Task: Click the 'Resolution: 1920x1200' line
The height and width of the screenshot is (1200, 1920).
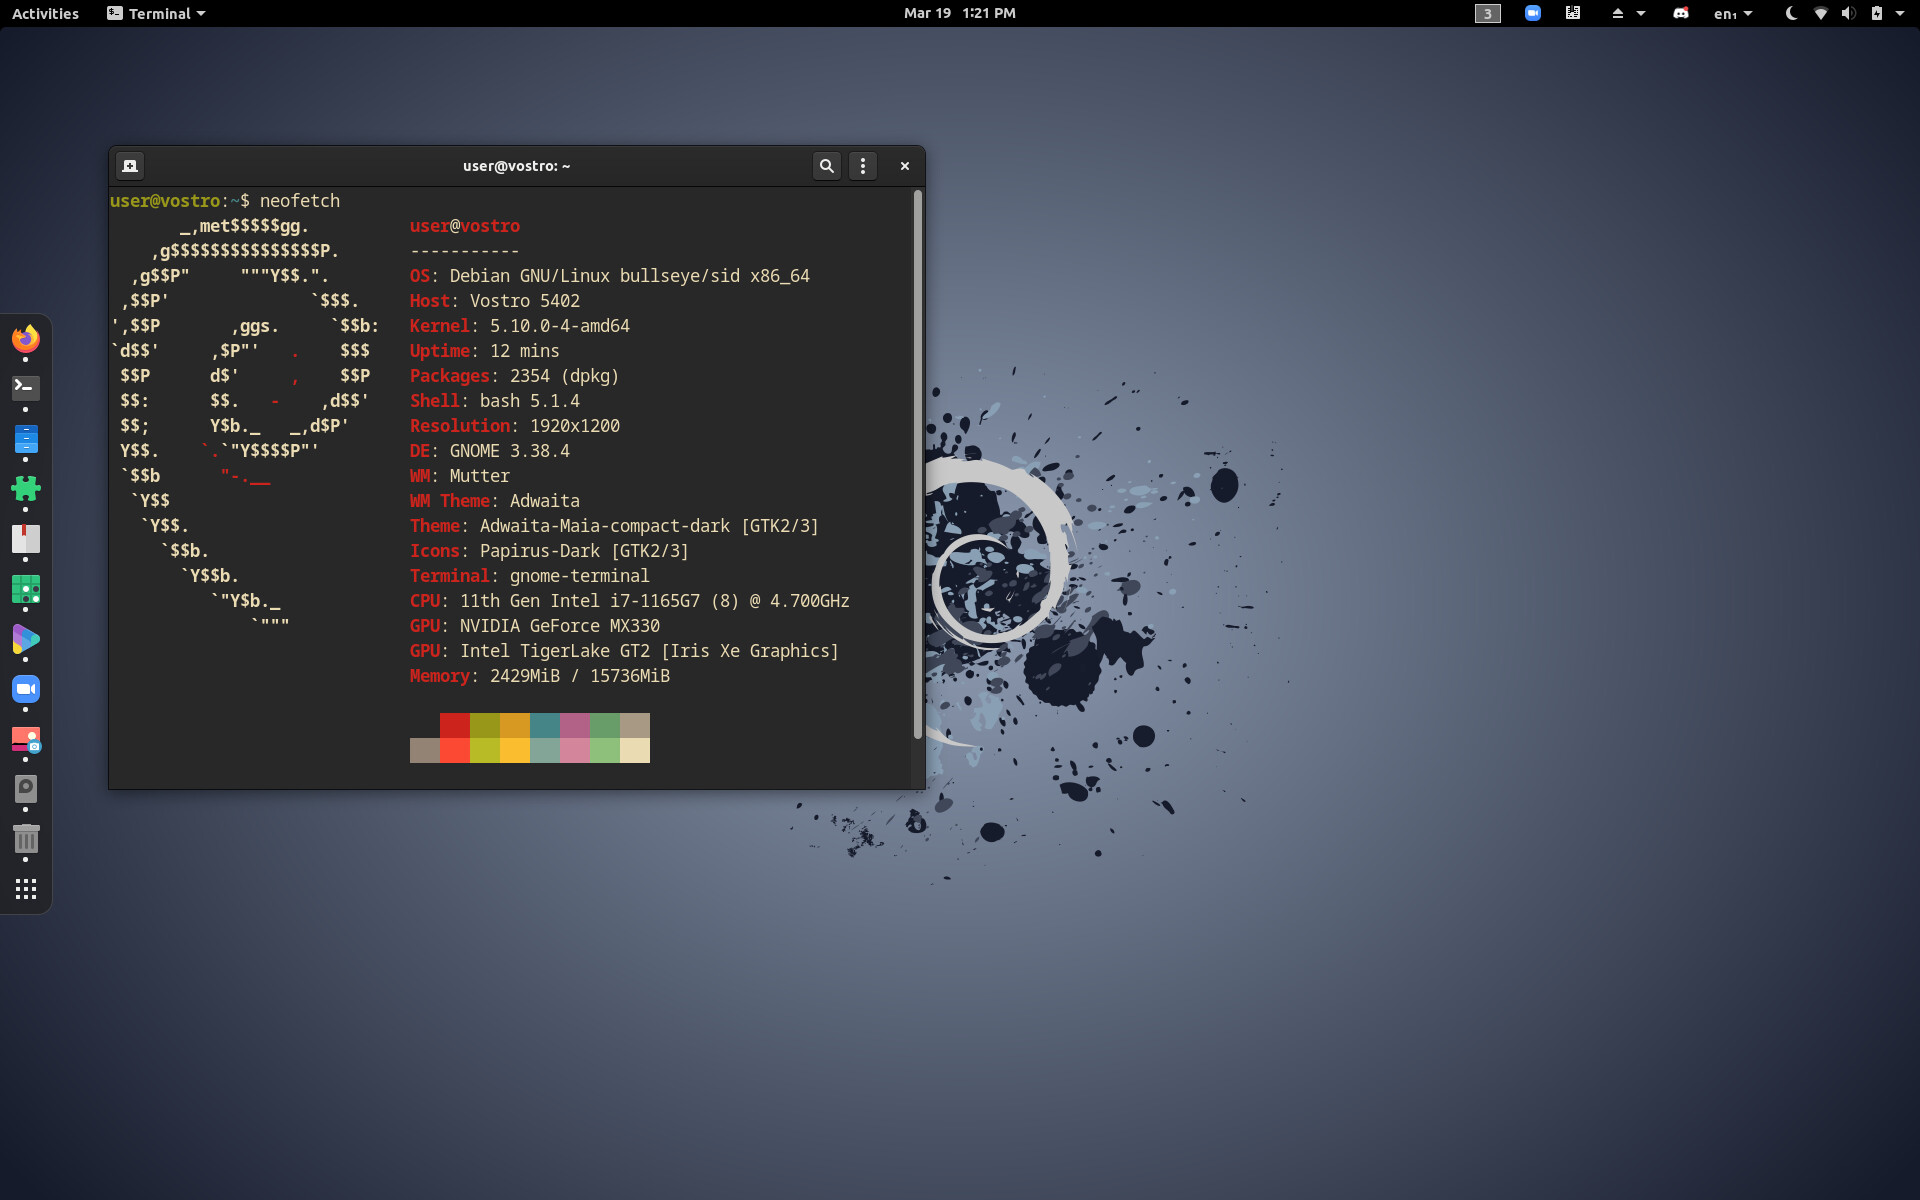Action: 515,426
